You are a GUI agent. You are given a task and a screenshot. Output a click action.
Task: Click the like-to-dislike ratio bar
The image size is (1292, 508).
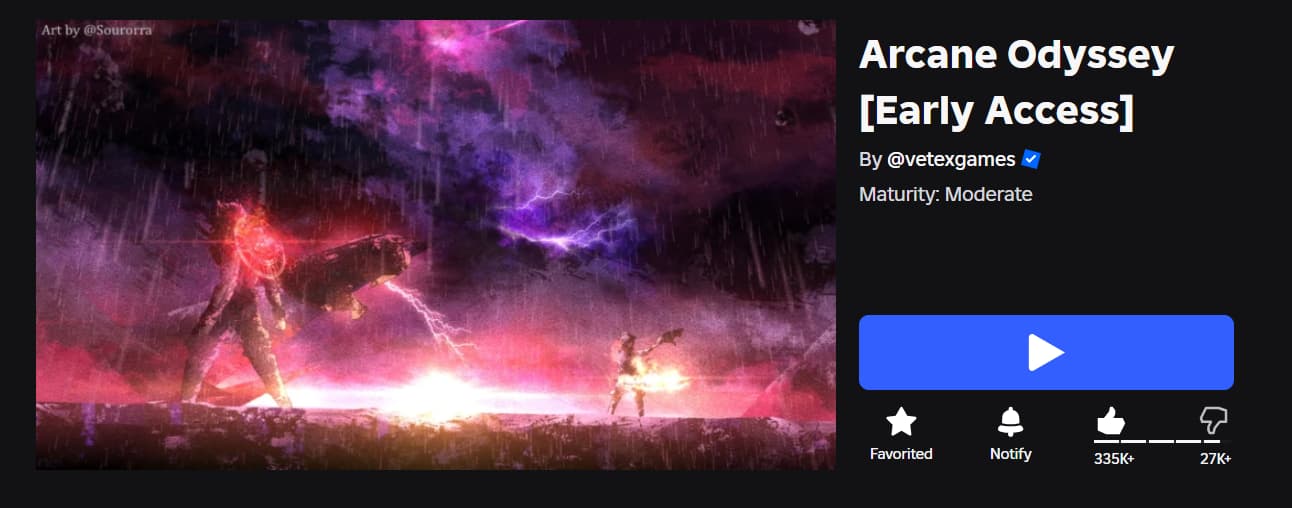1157,441
